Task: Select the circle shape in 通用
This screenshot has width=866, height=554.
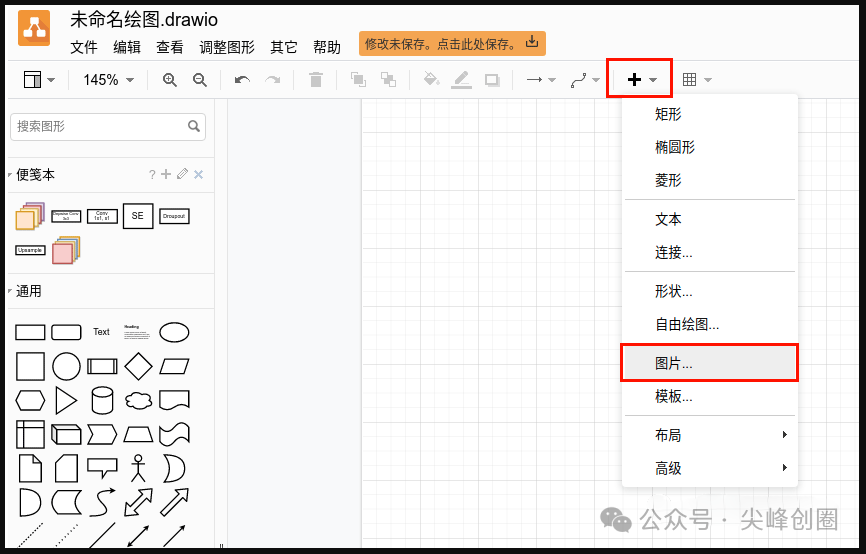Action: pos(66,366)
